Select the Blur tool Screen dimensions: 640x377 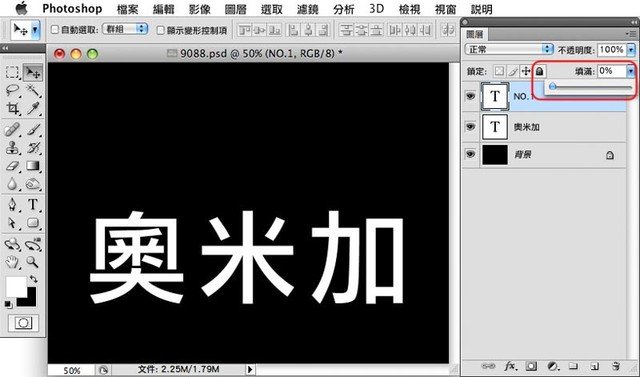pyautogui.click(x=12, y=184)
